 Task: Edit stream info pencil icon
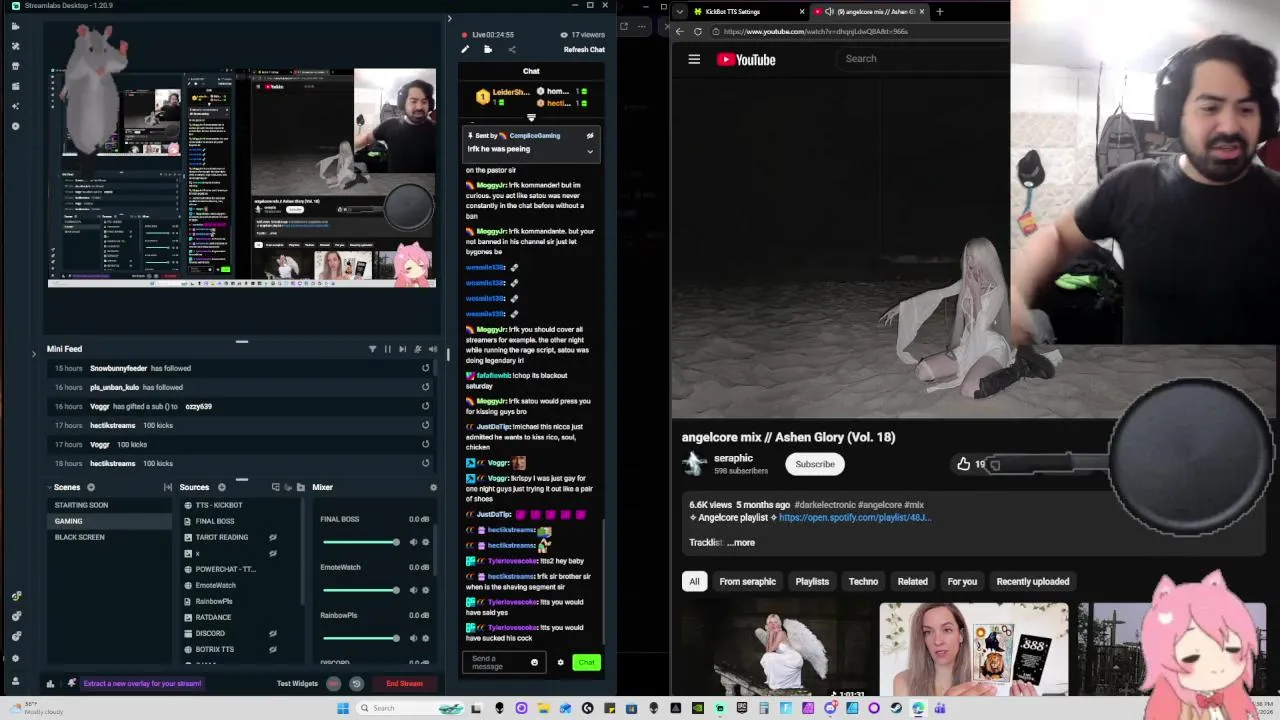coord(465,49)
